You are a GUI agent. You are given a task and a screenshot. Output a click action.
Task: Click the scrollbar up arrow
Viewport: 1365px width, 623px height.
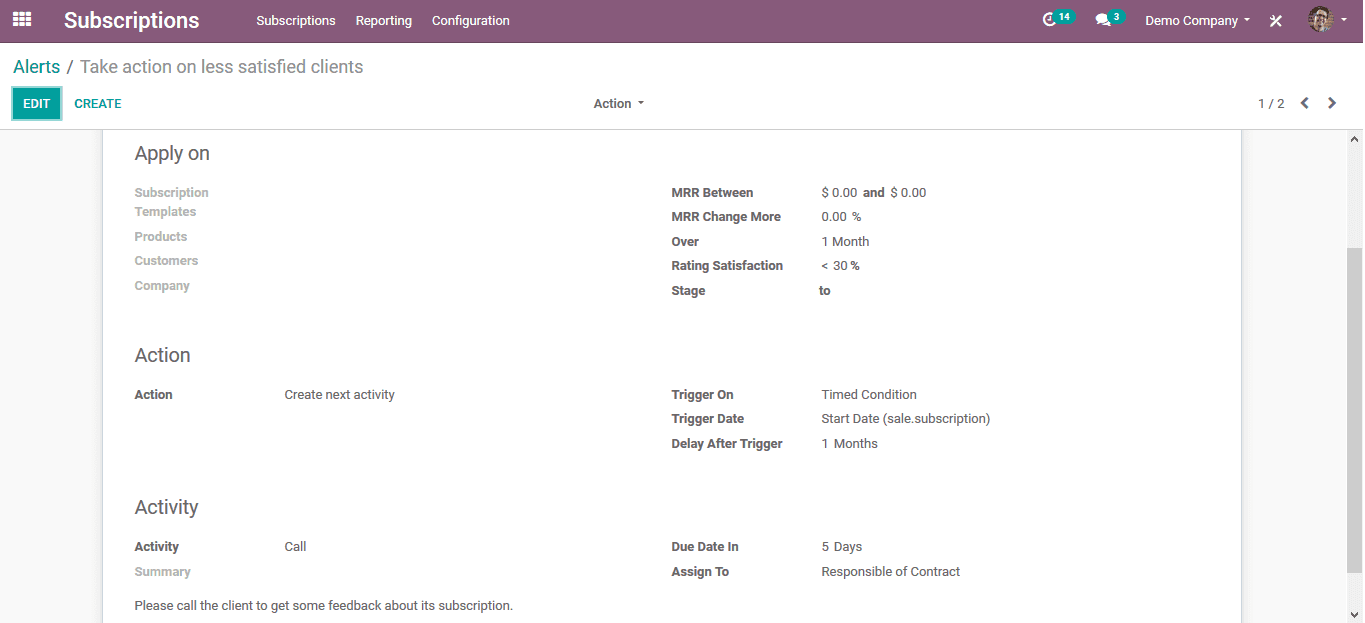(1355, 139)
